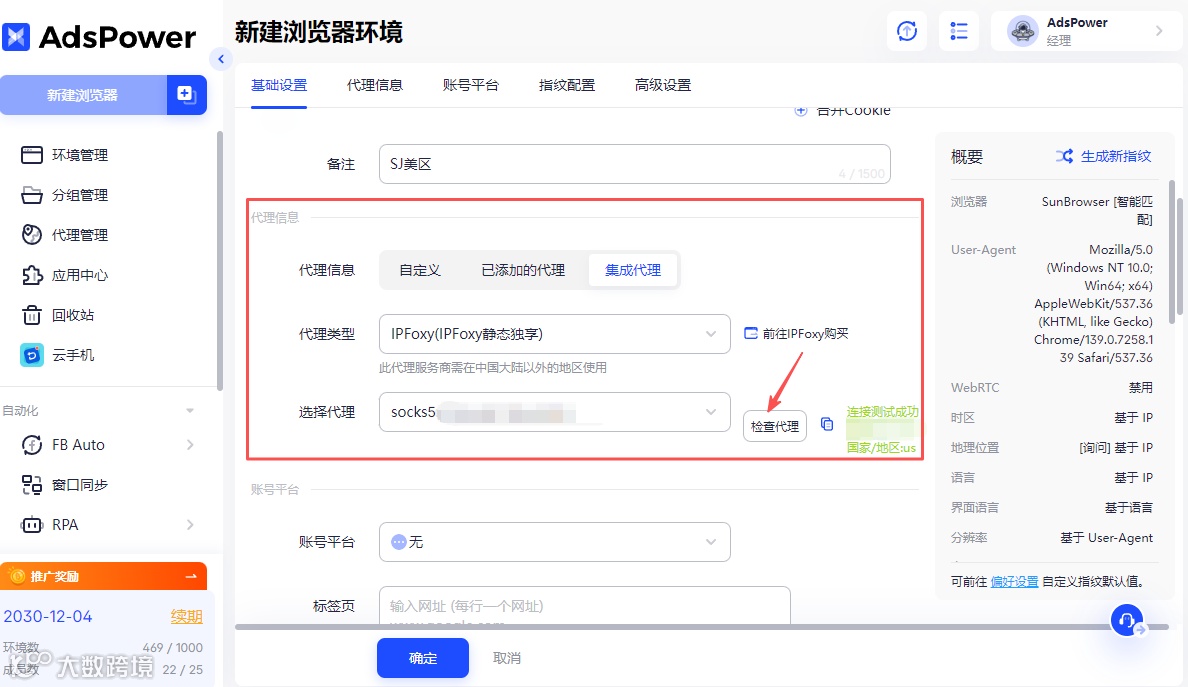
Task: Click the 续期 renewal link
Action: tap(186, 616)
